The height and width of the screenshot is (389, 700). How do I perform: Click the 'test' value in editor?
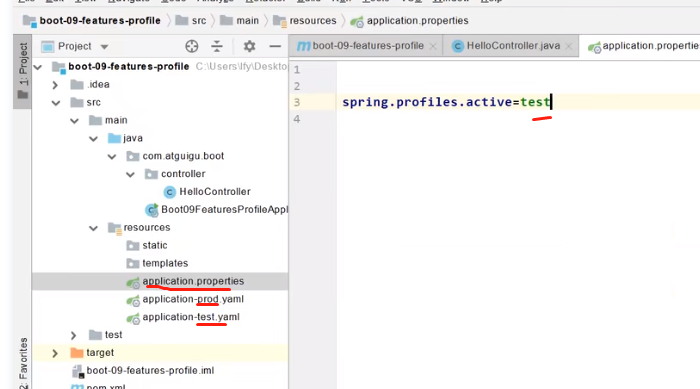click(x=535, y=102)
